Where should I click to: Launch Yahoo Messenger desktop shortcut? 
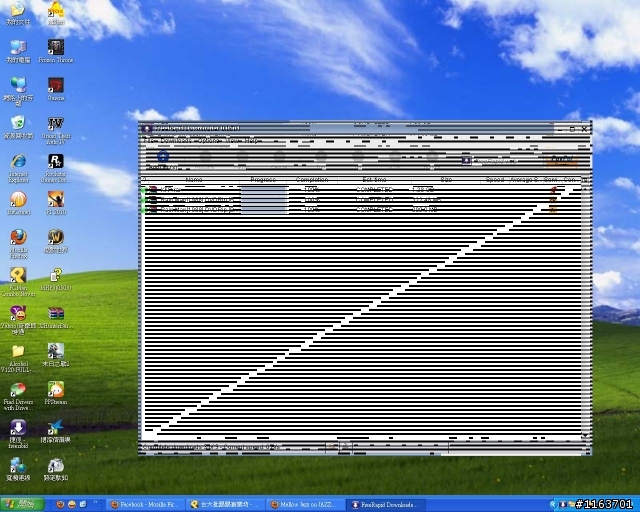click(18, 320)
